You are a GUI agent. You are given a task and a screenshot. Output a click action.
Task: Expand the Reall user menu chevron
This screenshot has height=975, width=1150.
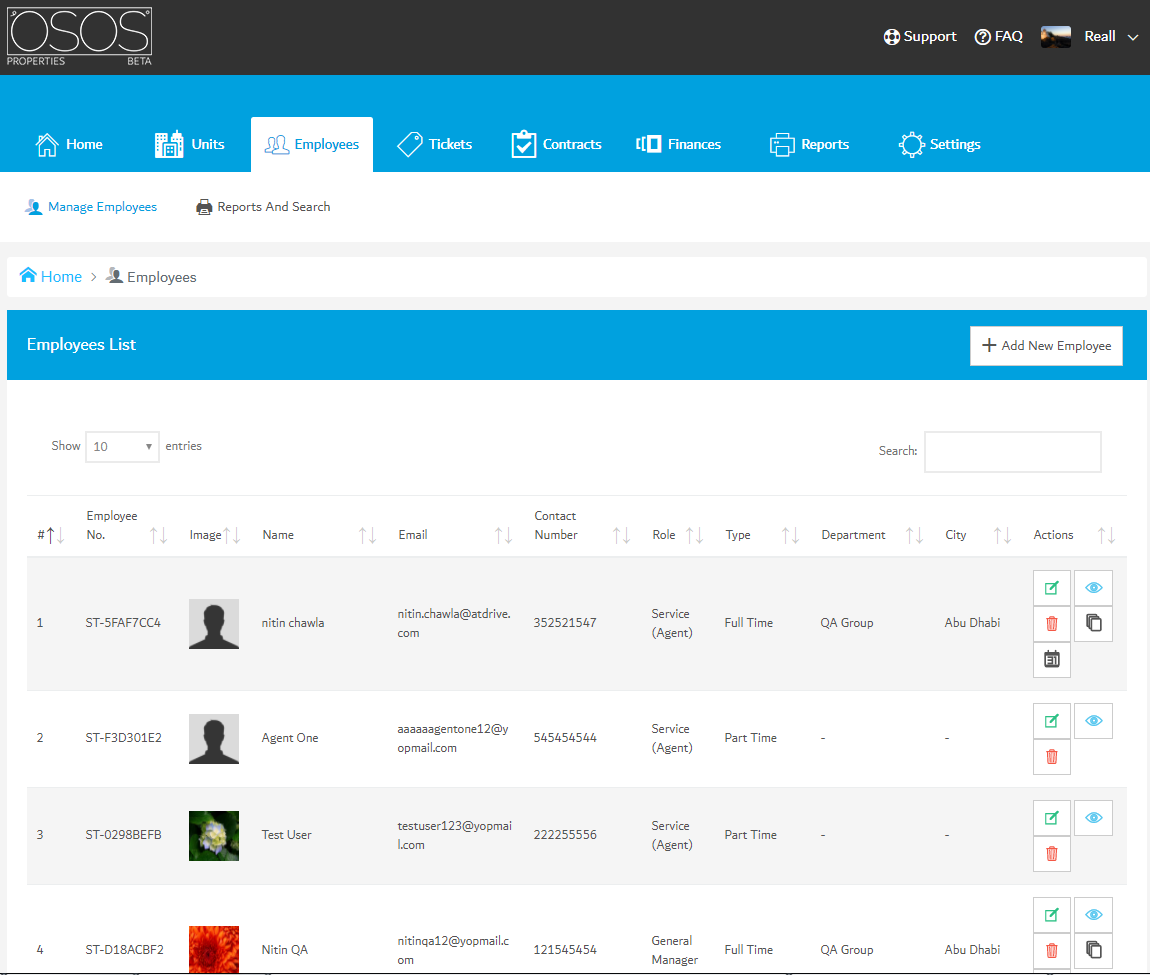(1133, 37)
